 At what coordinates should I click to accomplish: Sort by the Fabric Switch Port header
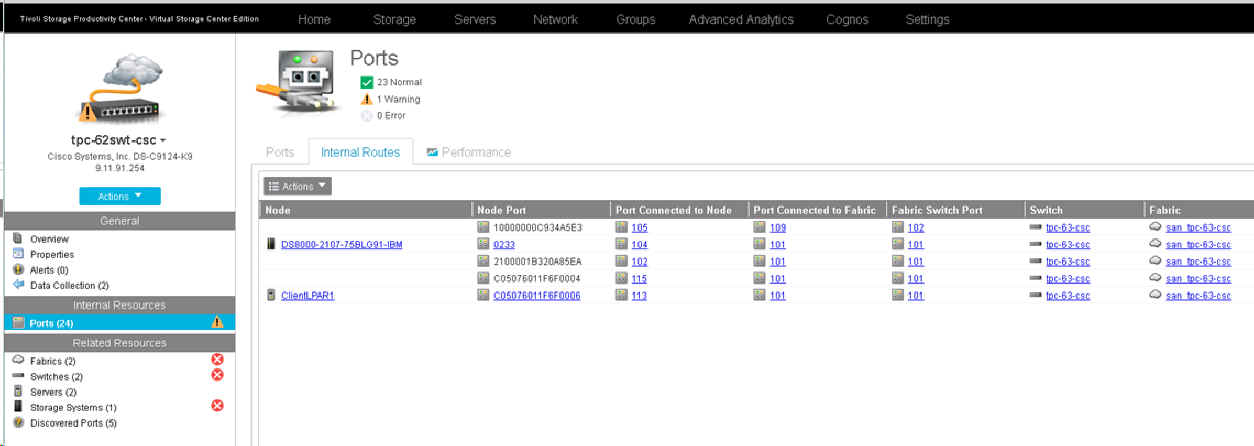[x=956, y=210]
